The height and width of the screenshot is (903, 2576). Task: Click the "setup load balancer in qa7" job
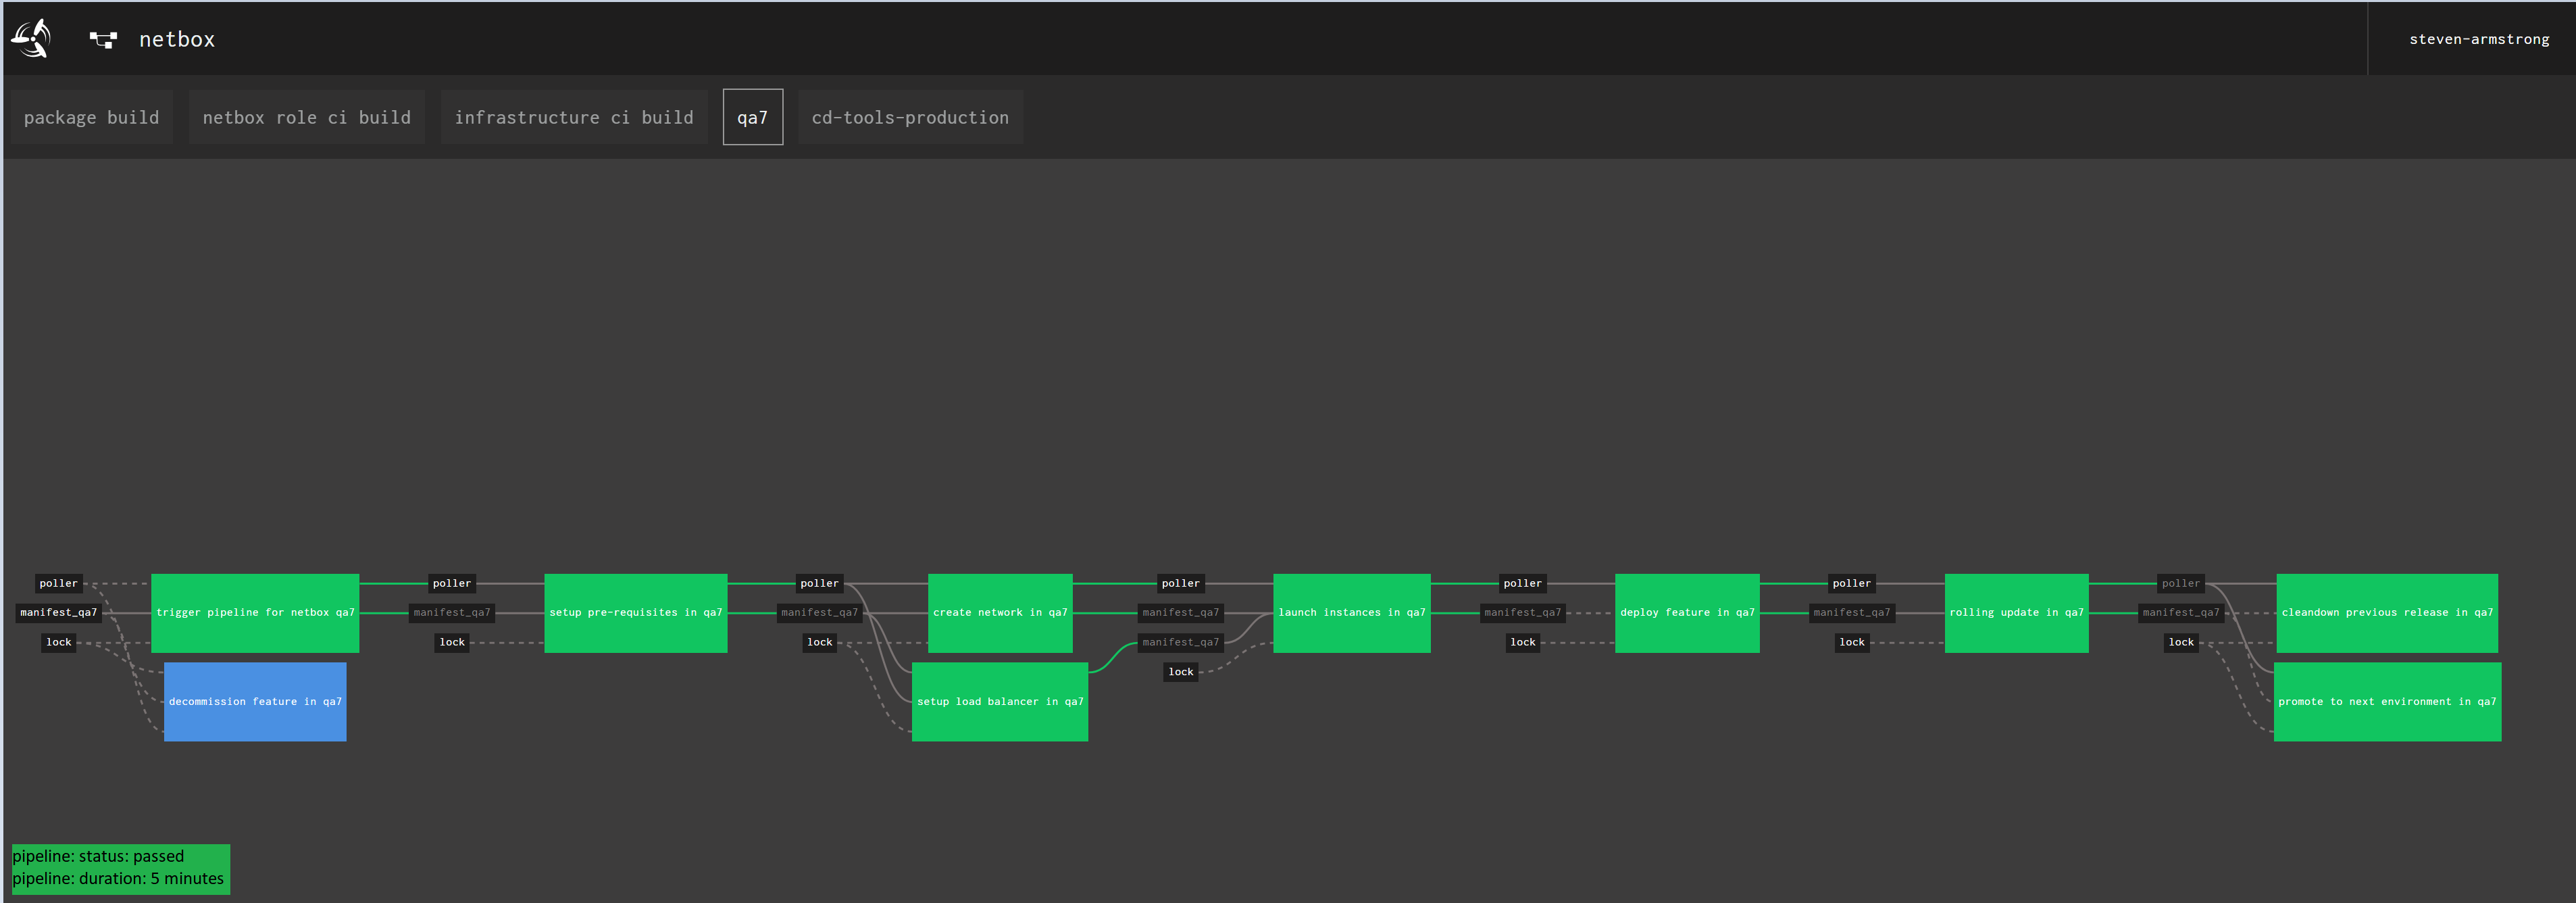pyautogui.click(x=1000, y=701)
